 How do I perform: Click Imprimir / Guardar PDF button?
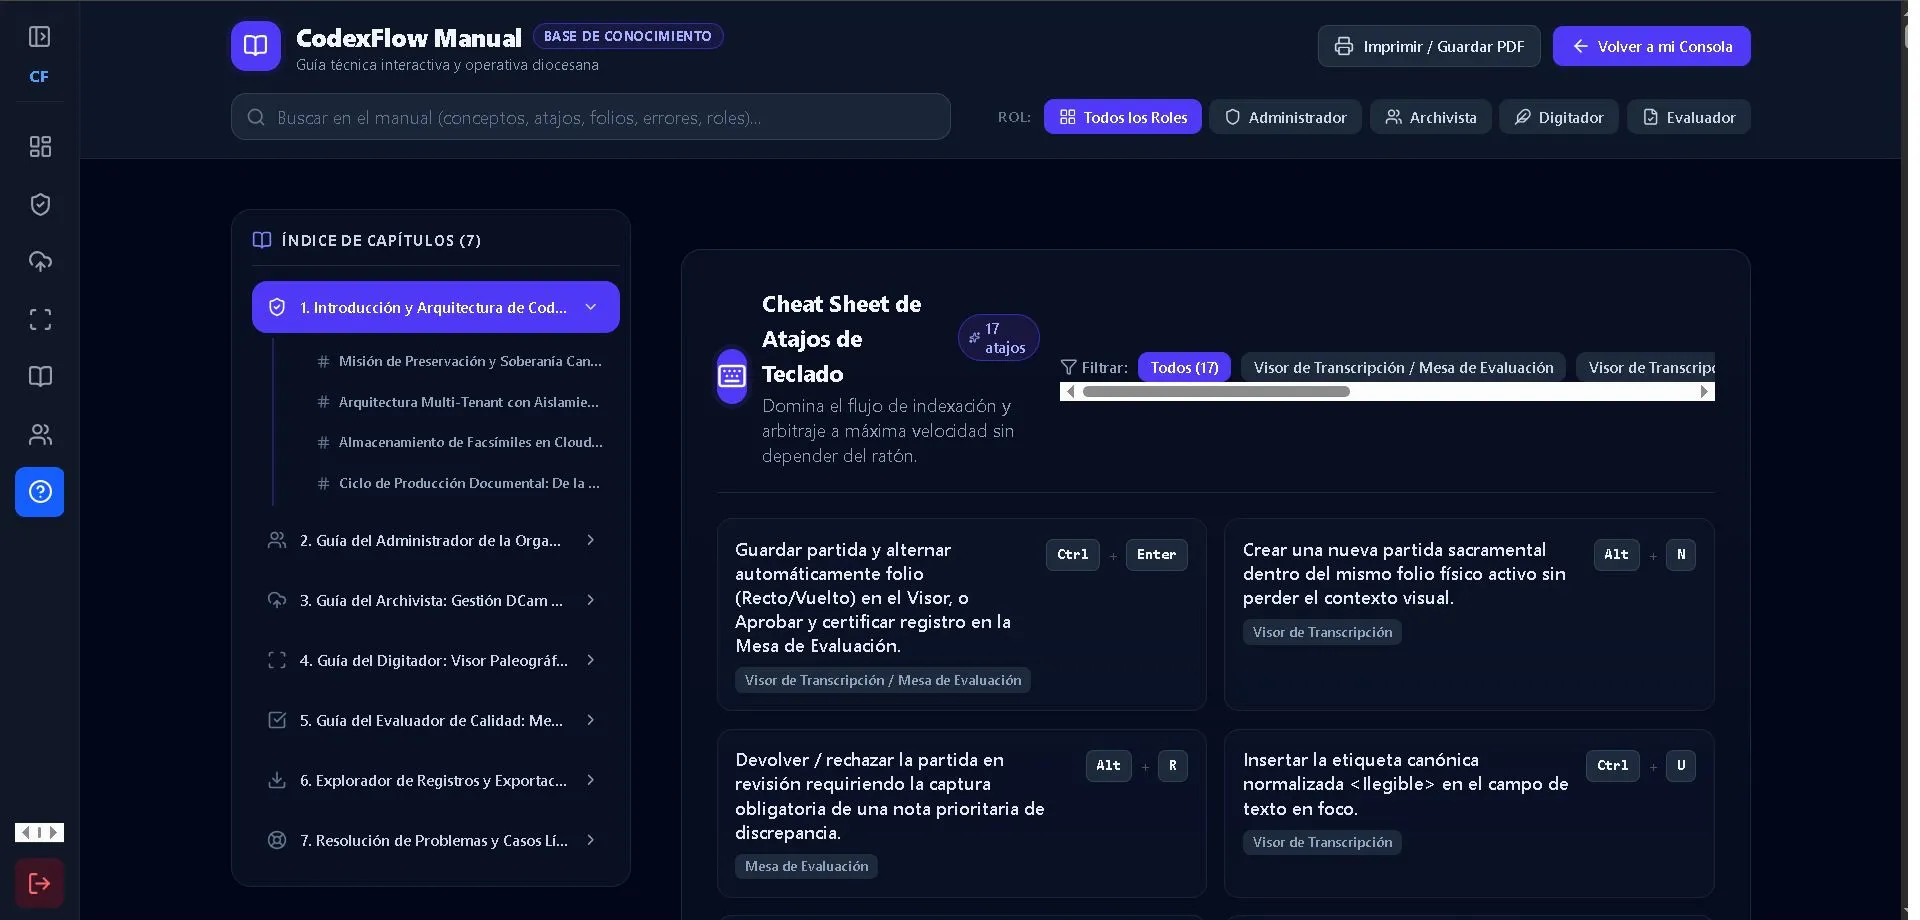point(1429,46)
